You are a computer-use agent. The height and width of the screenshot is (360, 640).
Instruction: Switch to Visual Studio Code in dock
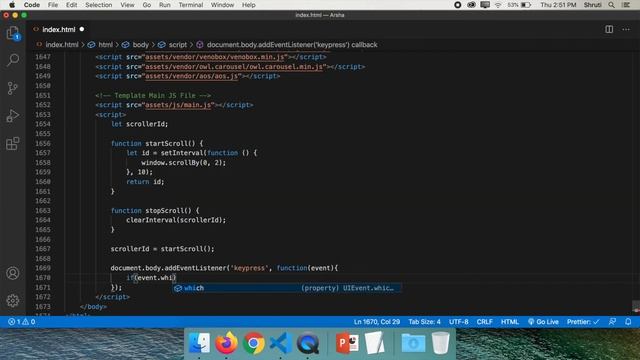(280, 342)
